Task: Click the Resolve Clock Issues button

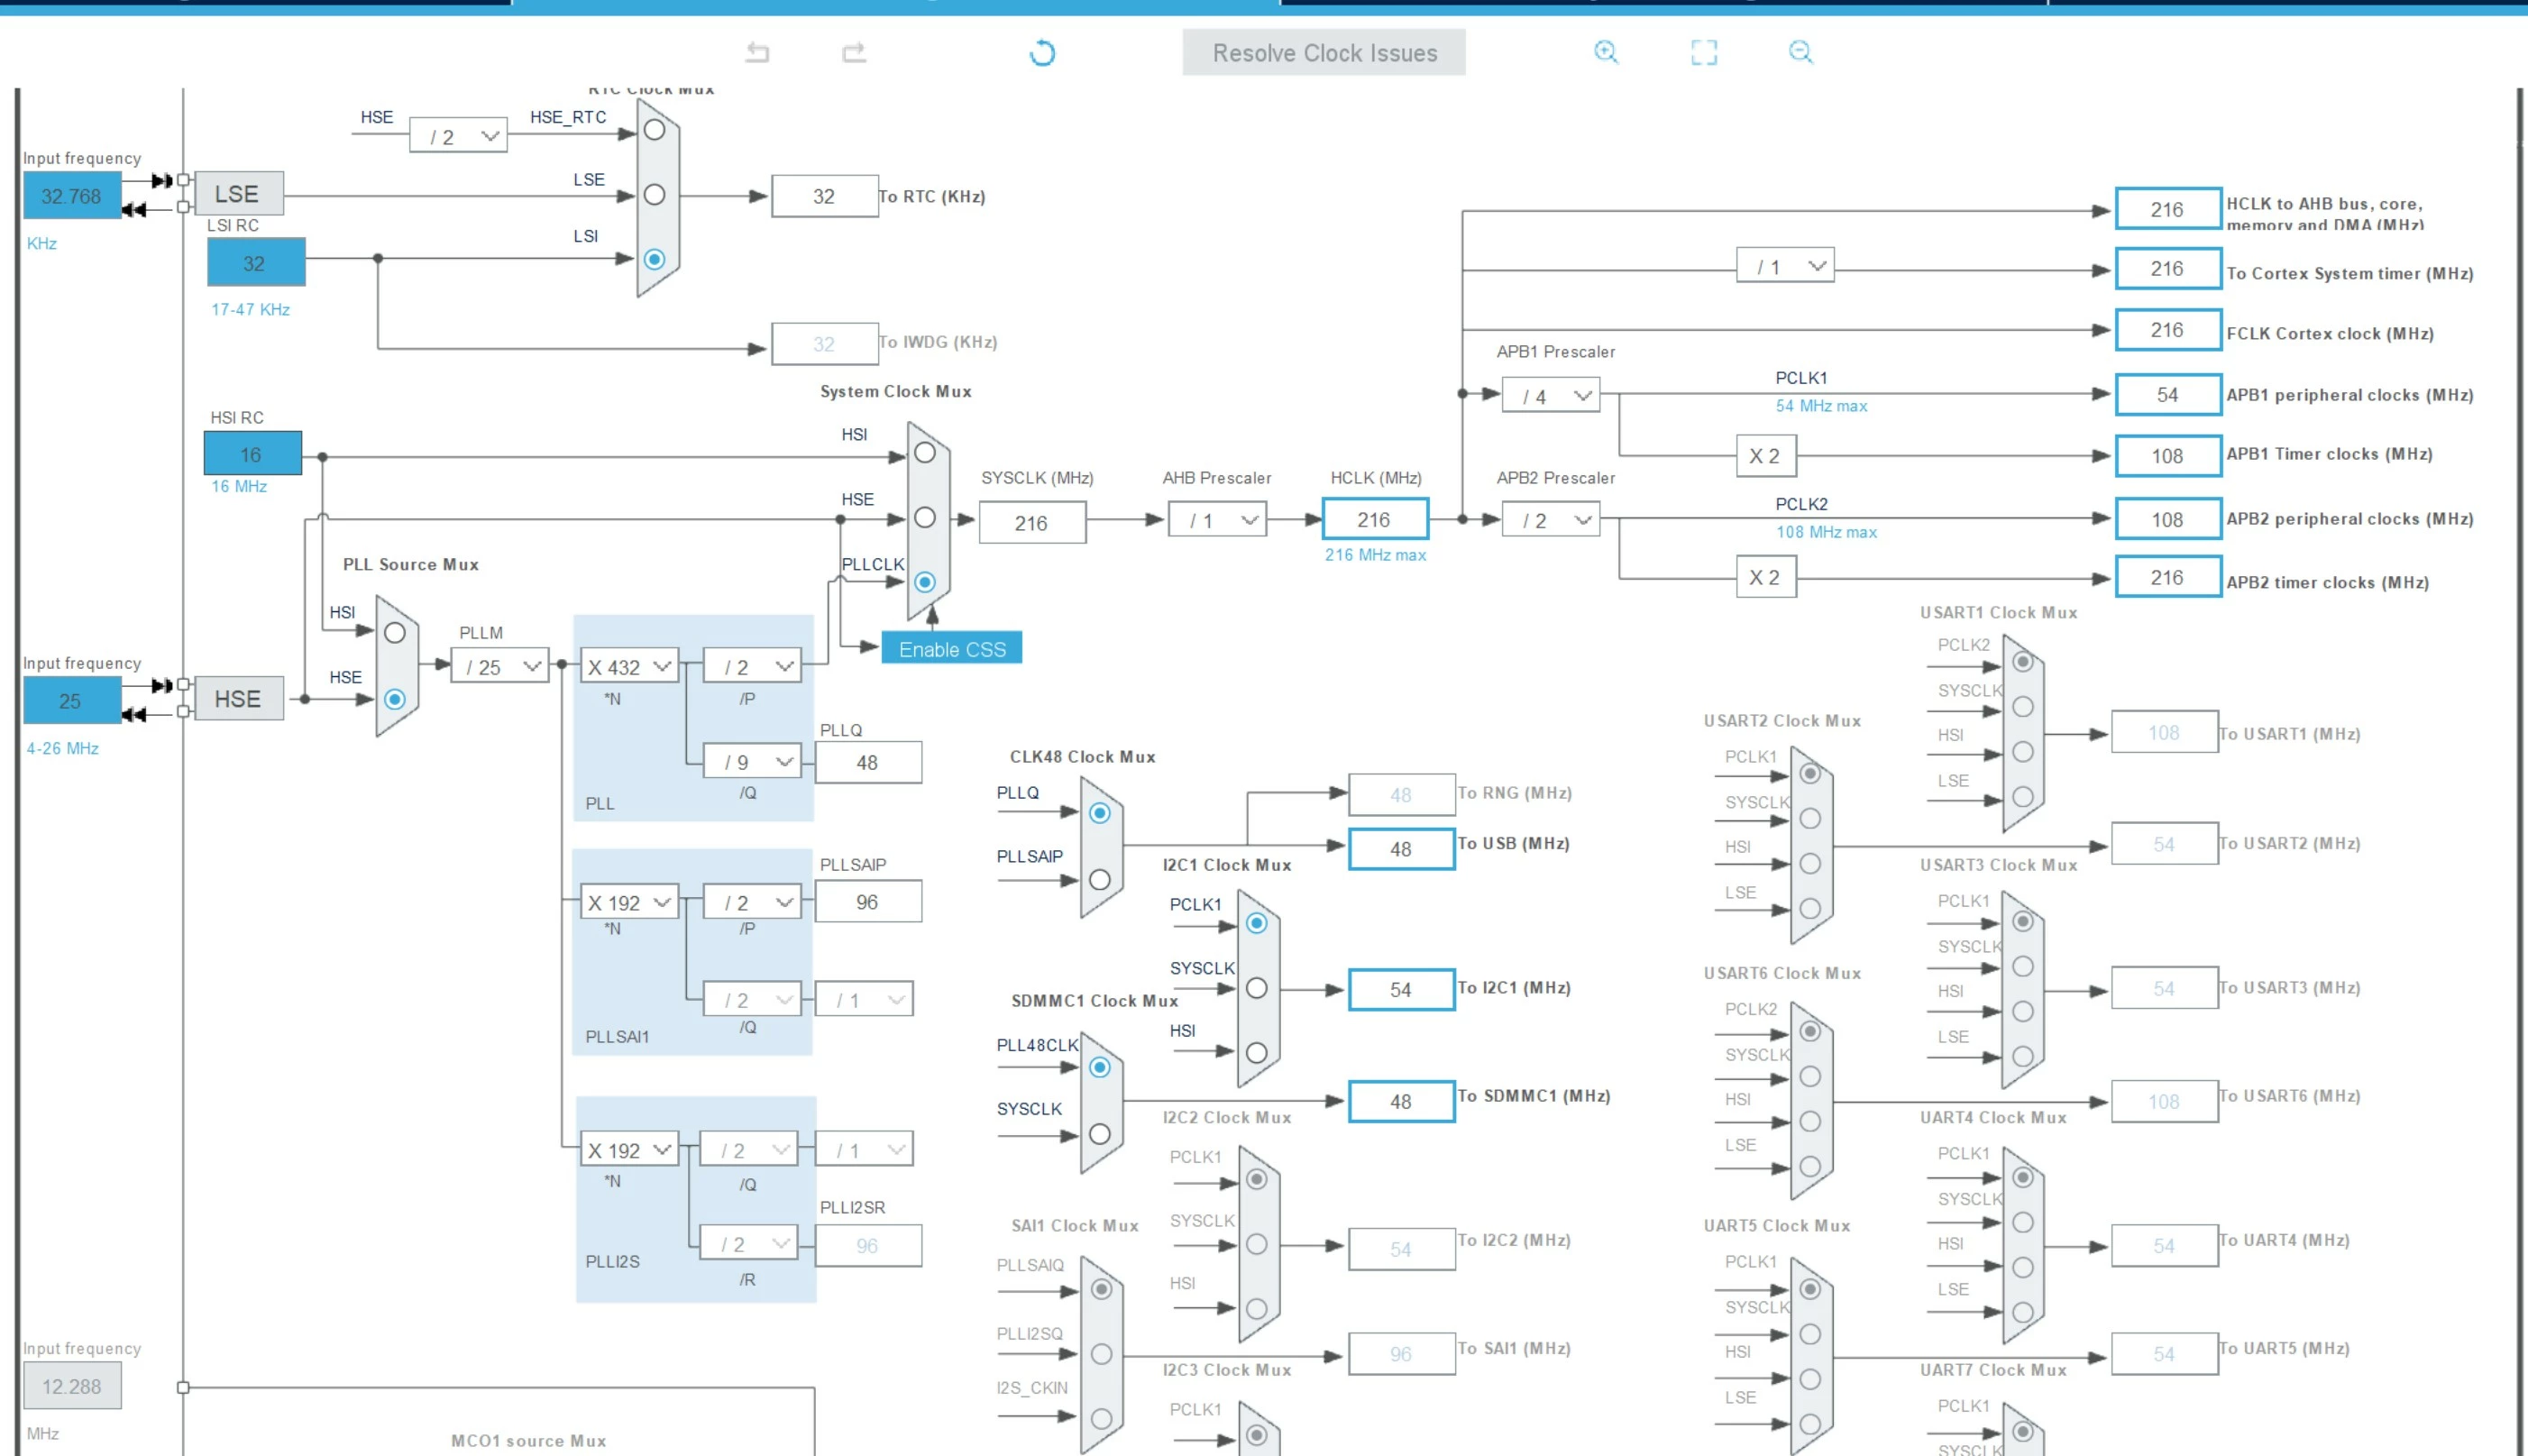Action: [1324, 52]
